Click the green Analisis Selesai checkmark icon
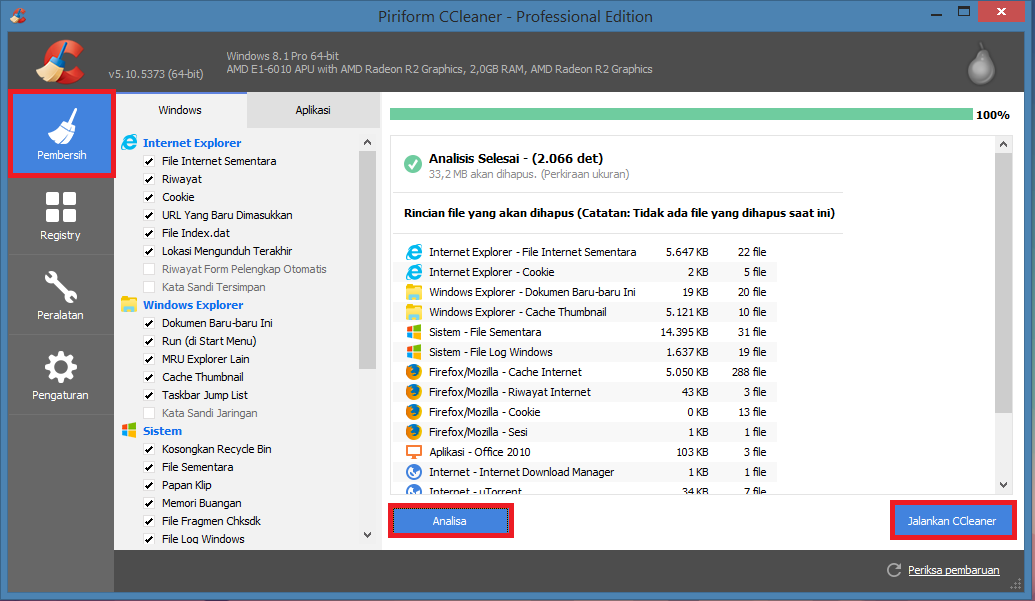This screenshot has height=601, width=1035. coord(413,164)
